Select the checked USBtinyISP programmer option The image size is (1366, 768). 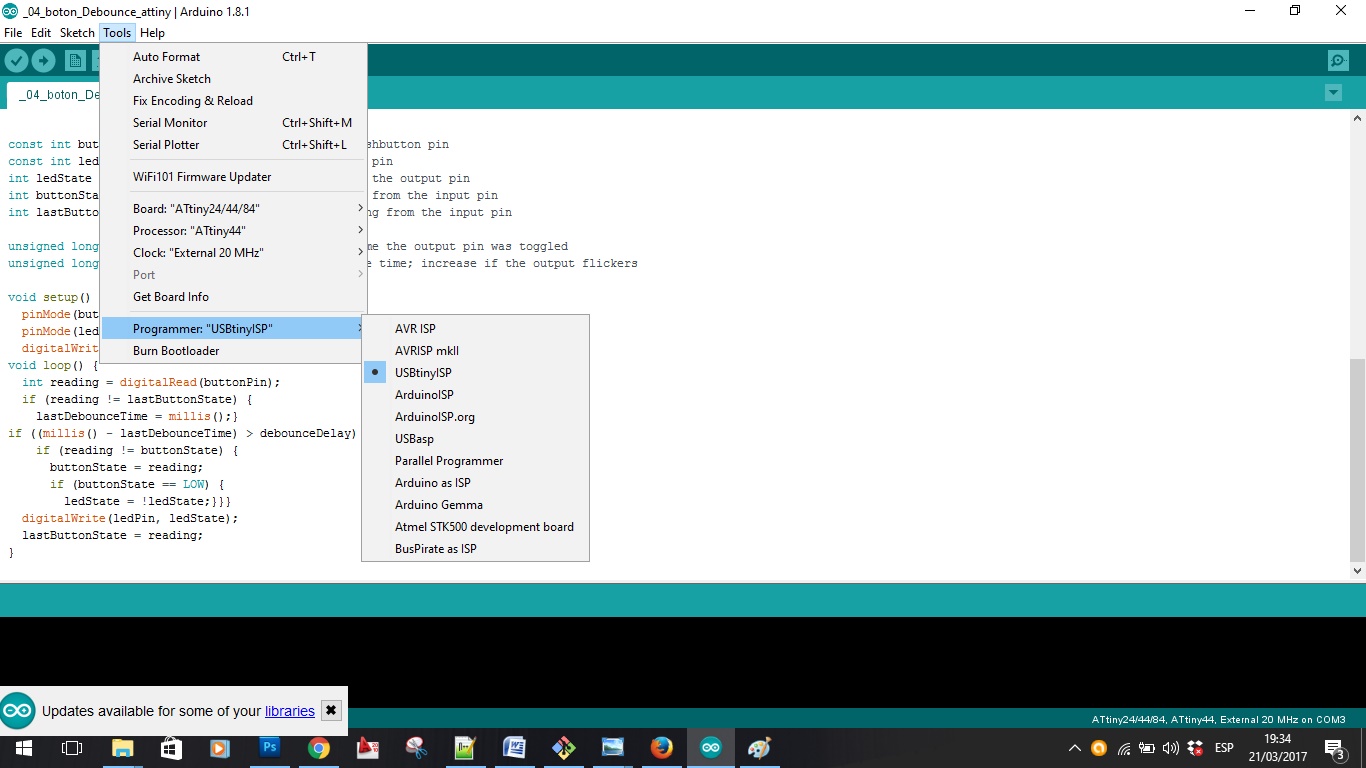click(x=475, y=373)
